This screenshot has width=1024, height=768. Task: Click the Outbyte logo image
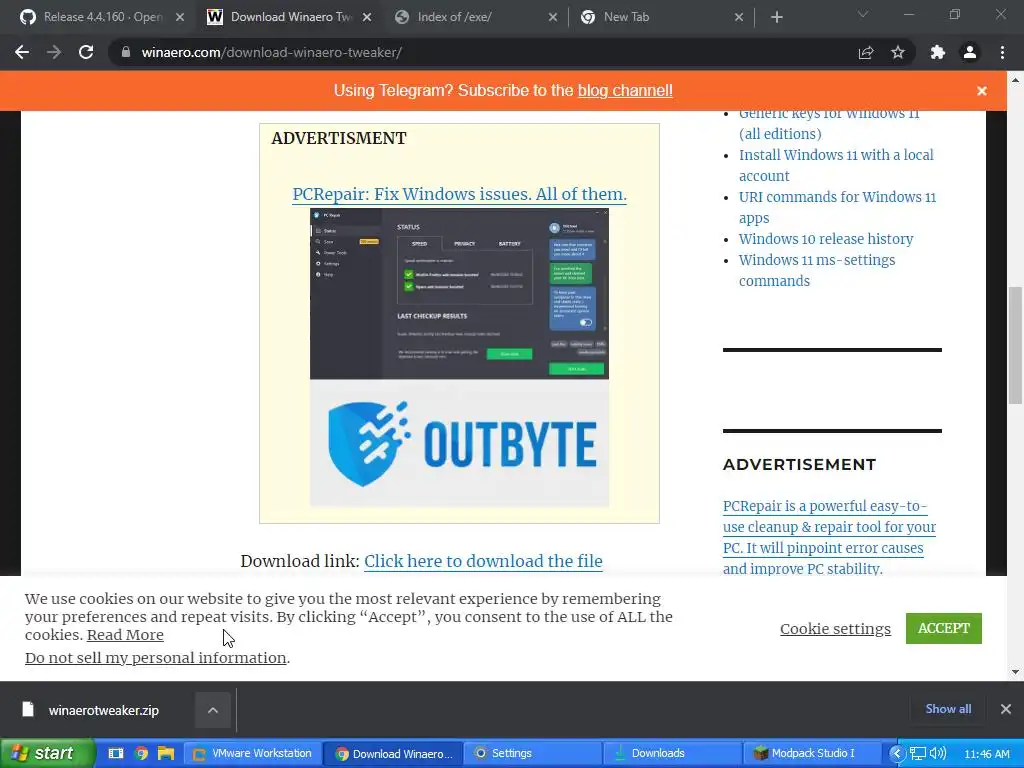click(x=459, y=443)
